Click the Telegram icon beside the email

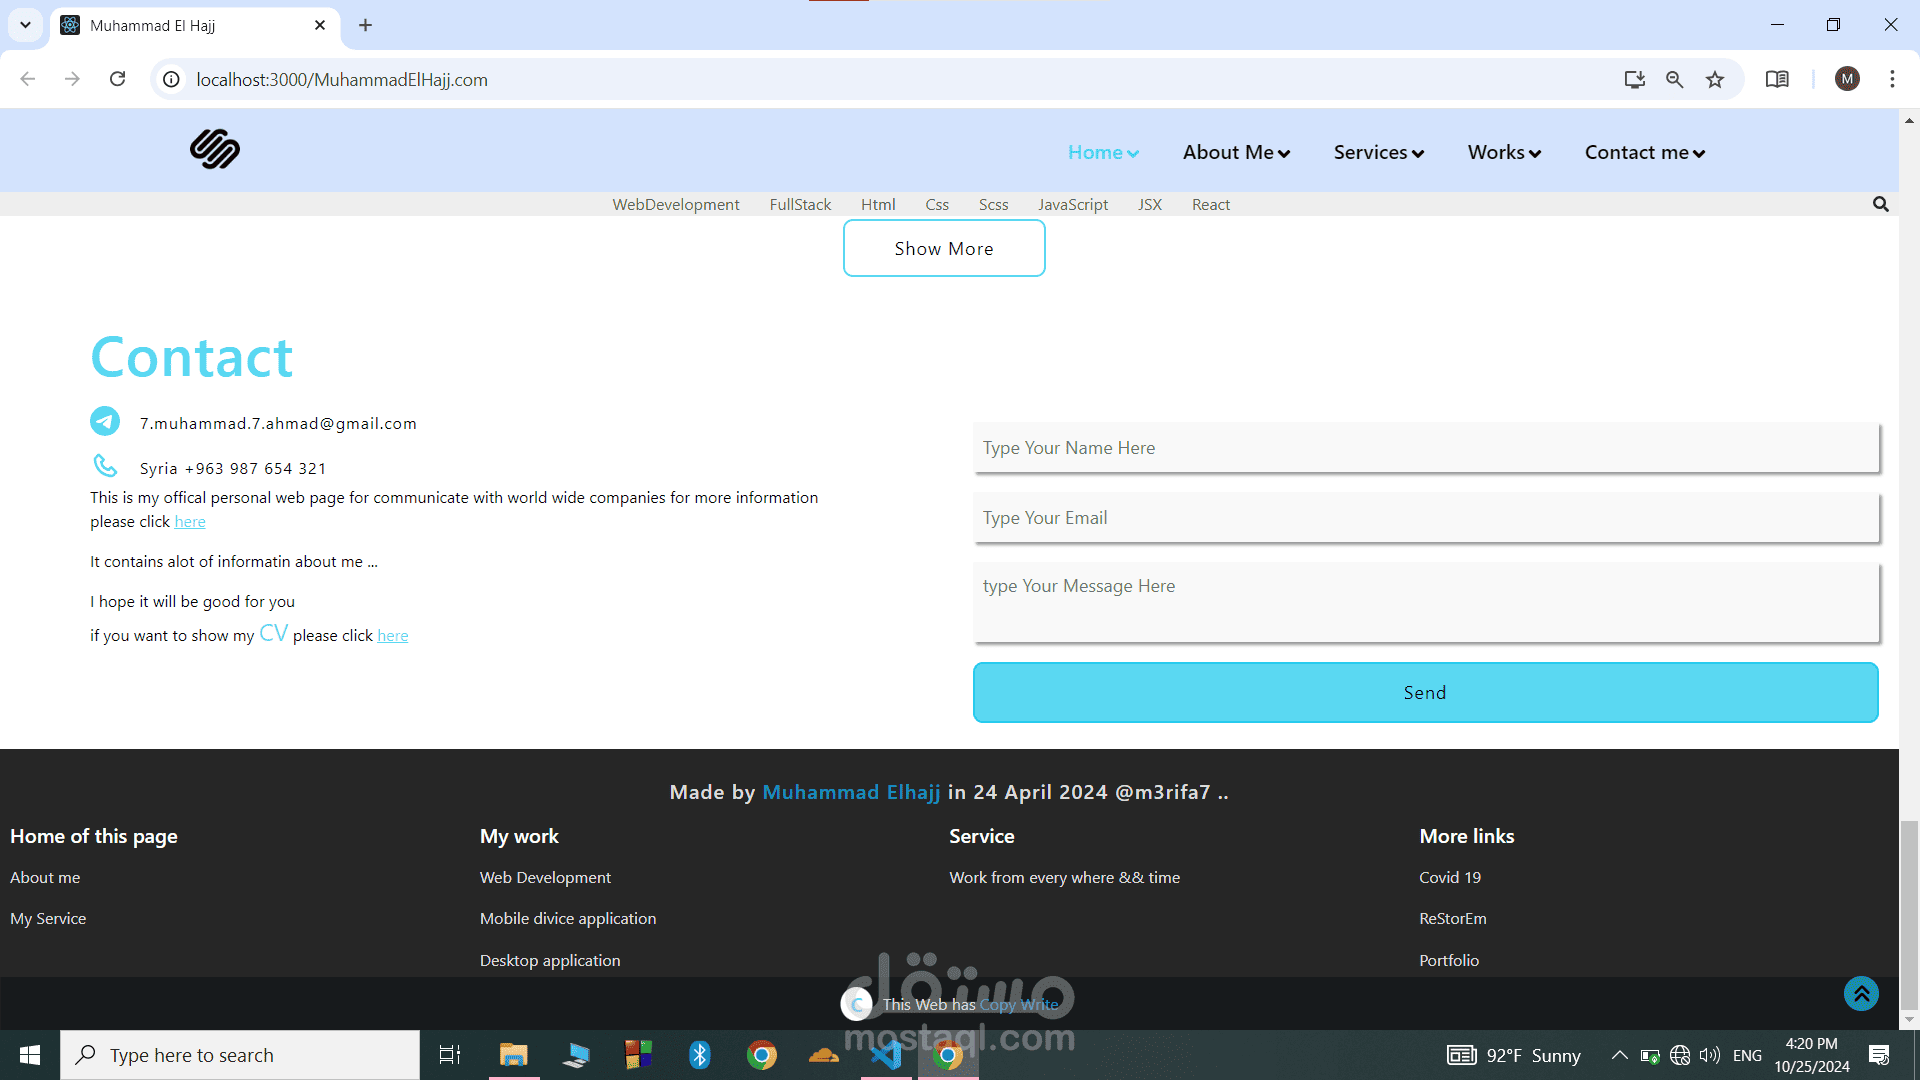pyautogui.click(x=105, y=421)
